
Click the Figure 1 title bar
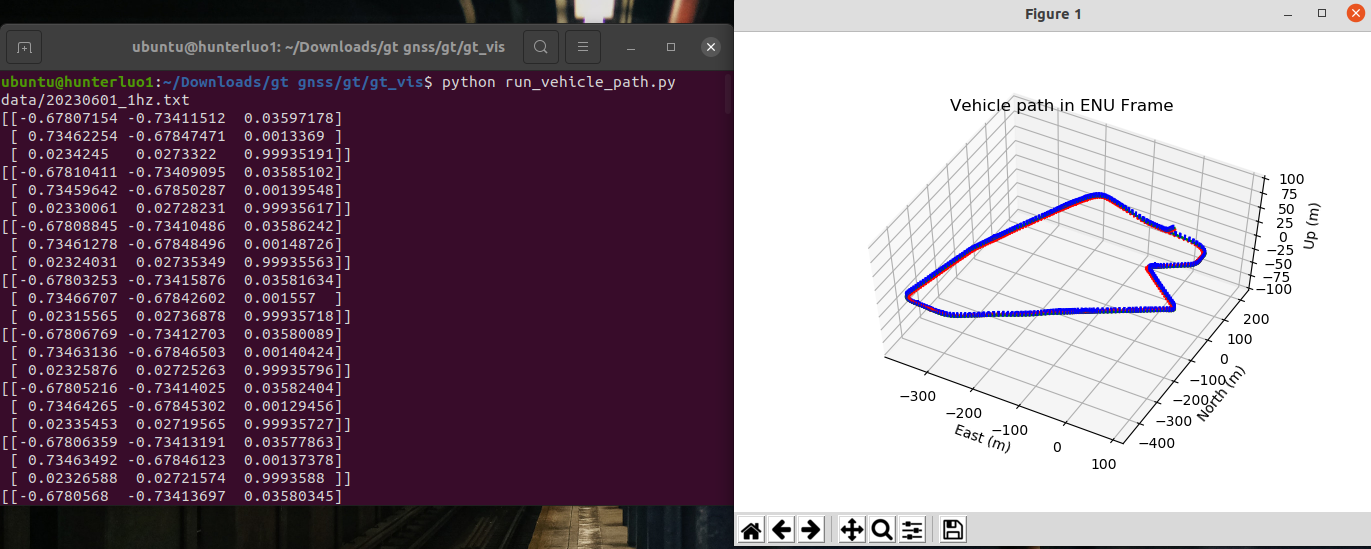coord(1053,13)
